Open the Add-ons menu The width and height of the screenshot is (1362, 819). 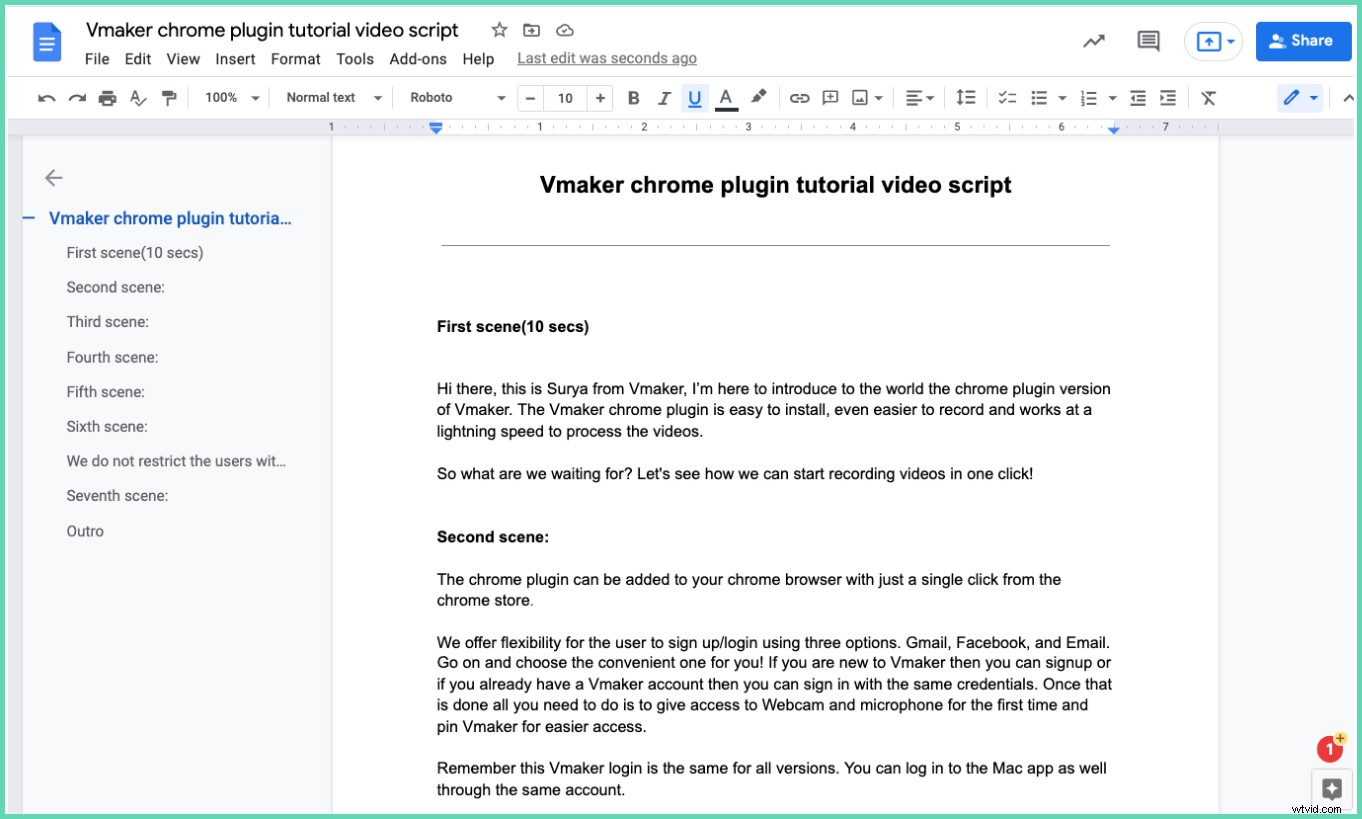pyautogui.click(x=418, y=59)
